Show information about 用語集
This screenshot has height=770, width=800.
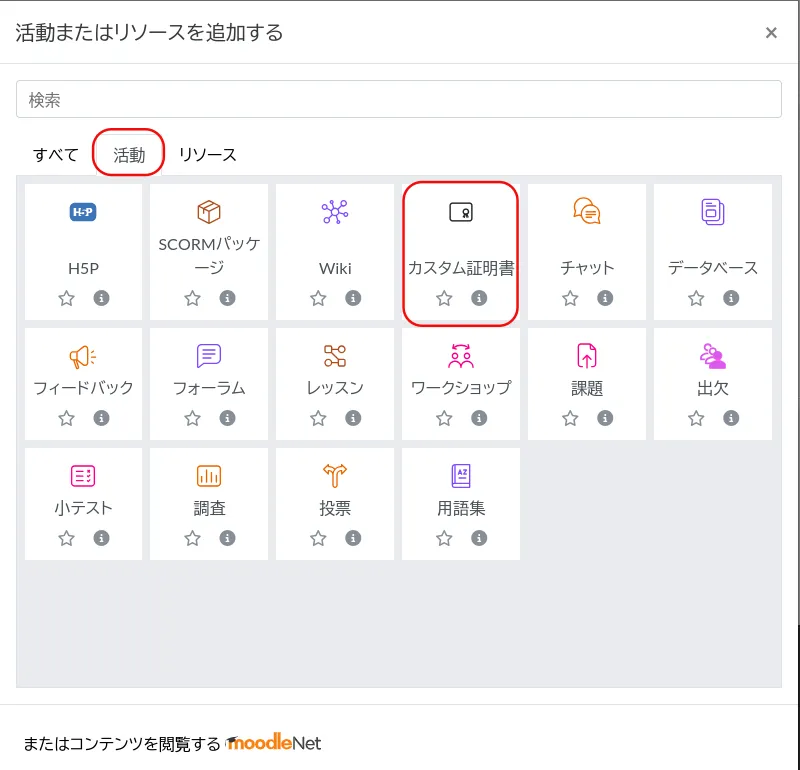(479, 538)
